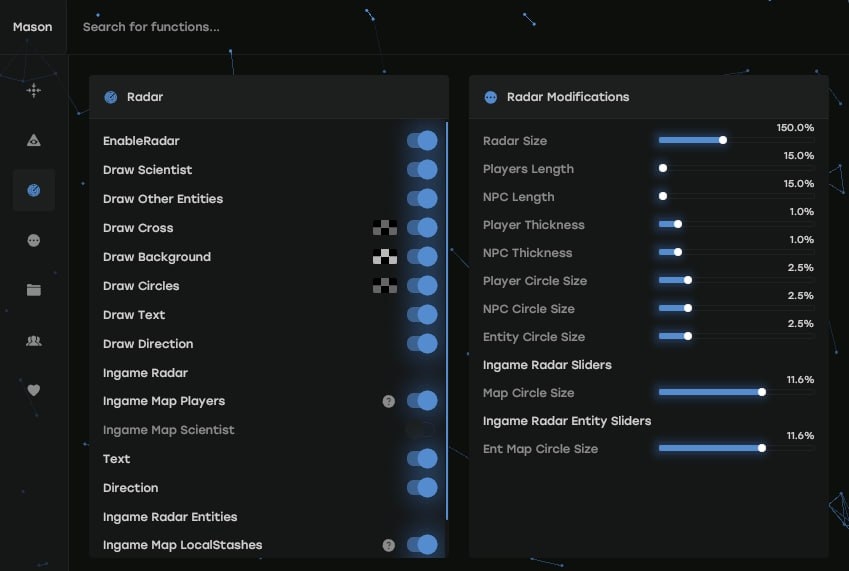Click the crosshair arrows icon in sidebar
The height and width of the screenshot is (571, 849).
point(33,91)
